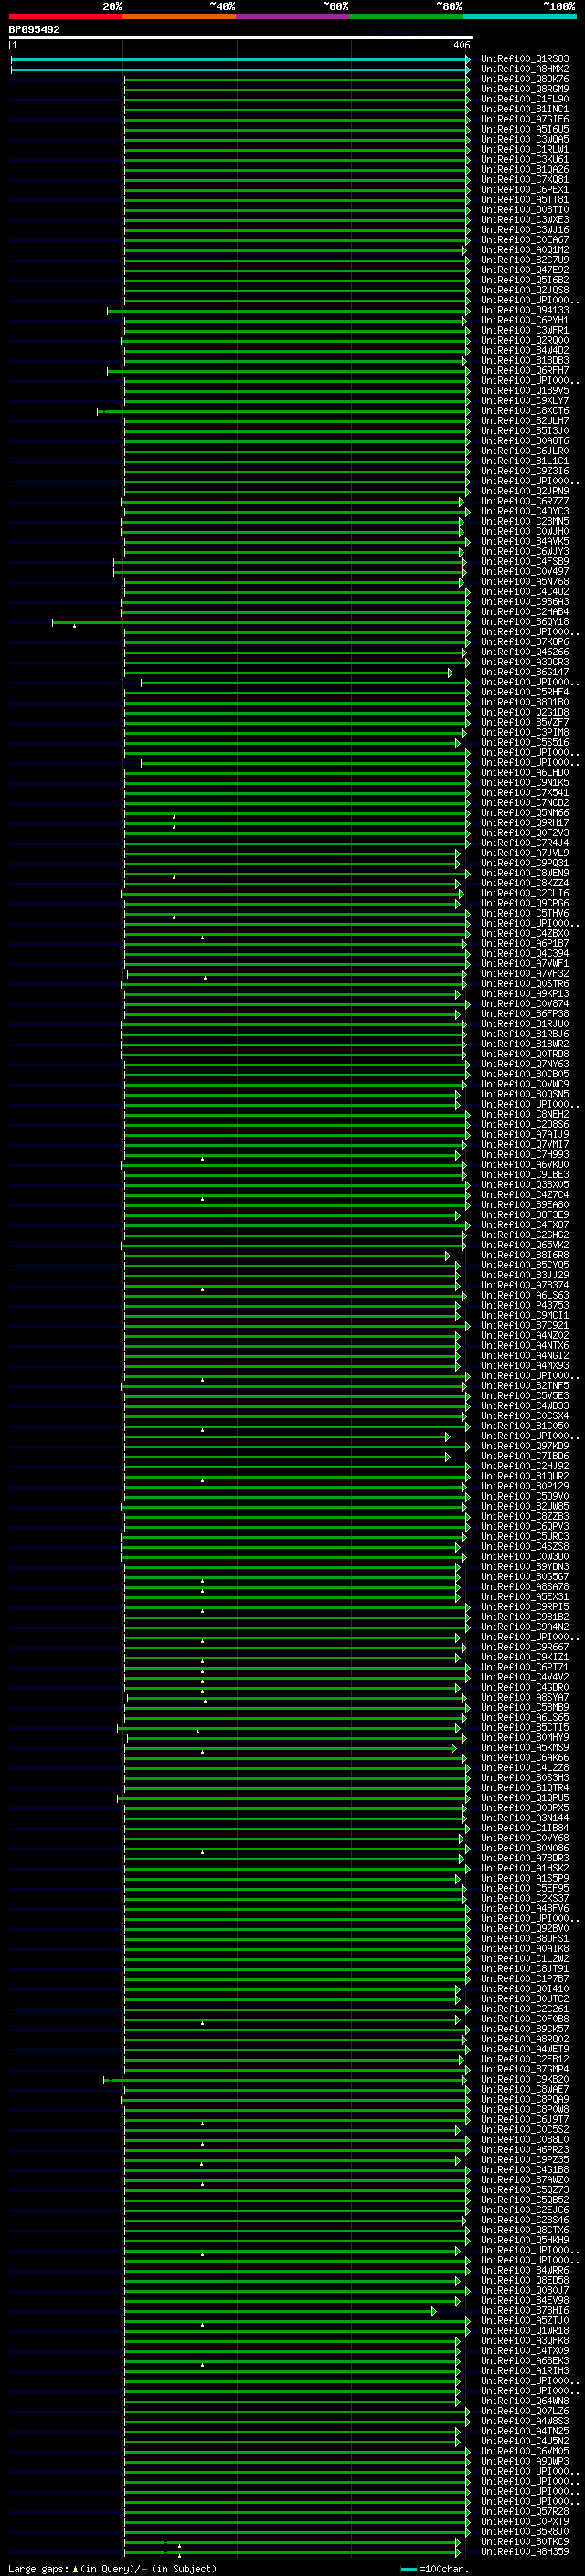
Task: Click hit label UniRef100_B1RJU0
Action: pyautogui.click(x=525, y=1024)
